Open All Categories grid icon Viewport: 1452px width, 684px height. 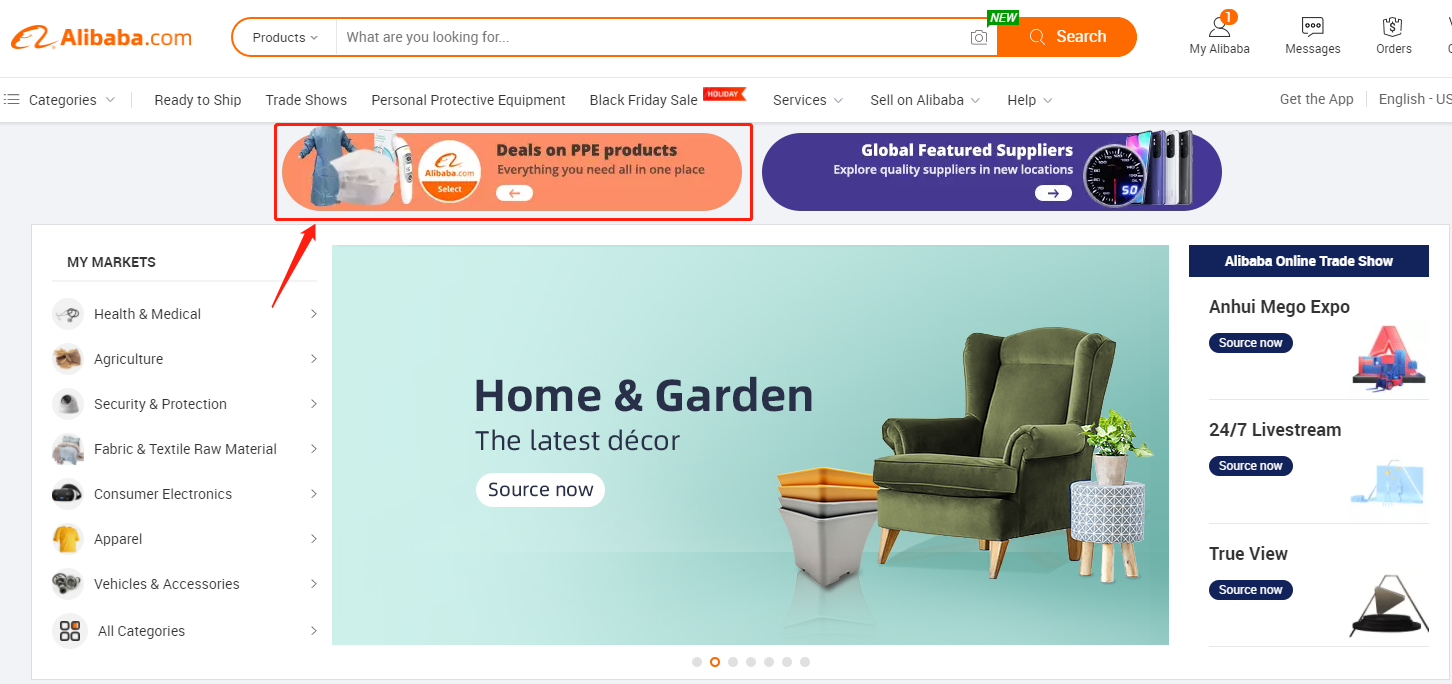click(x=70, y=631)
